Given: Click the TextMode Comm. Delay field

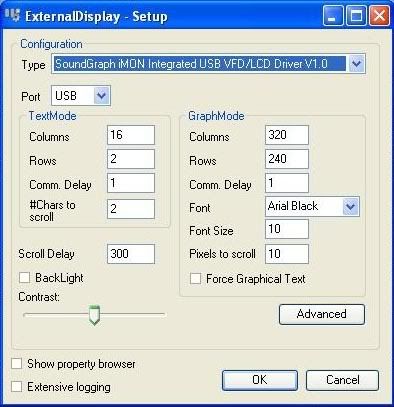Looking at the screenshot, I should 131,183.
